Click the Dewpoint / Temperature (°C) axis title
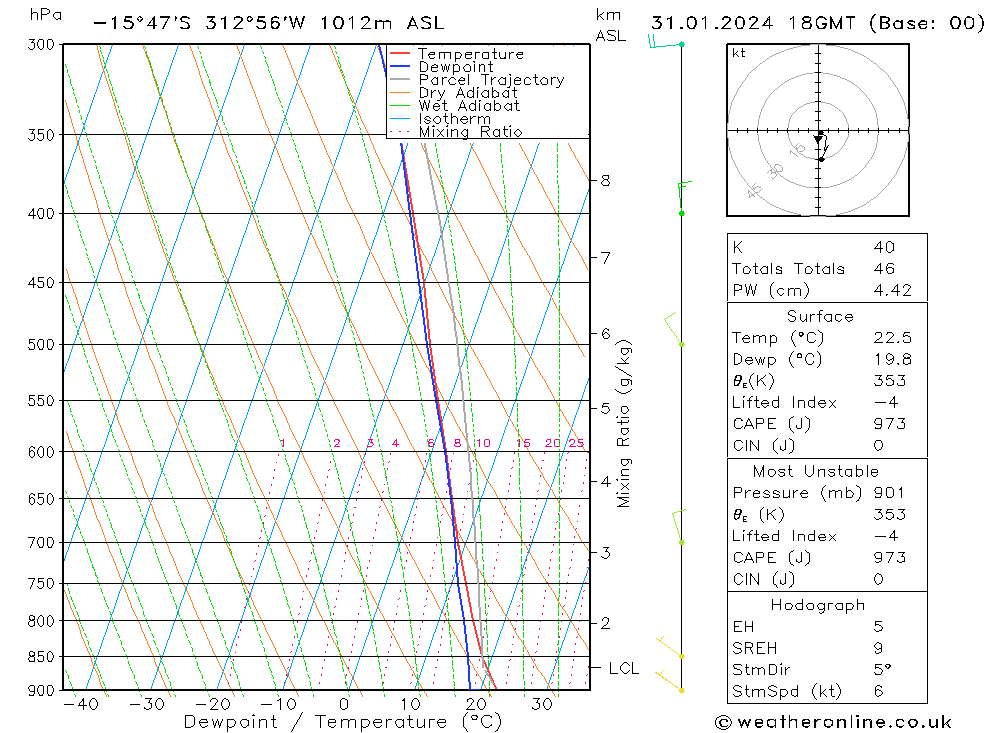This screenshot has height=733, width=1000. click(x=343, y=722)
